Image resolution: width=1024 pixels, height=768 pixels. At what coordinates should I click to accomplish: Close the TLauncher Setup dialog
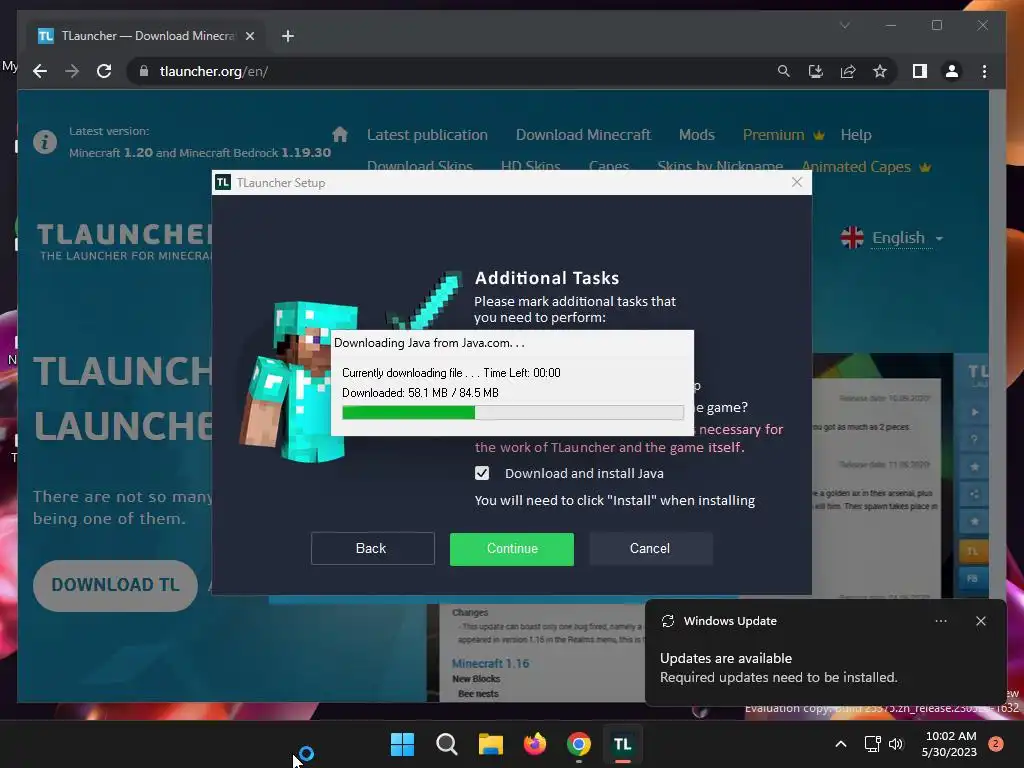tap(797, 182)
